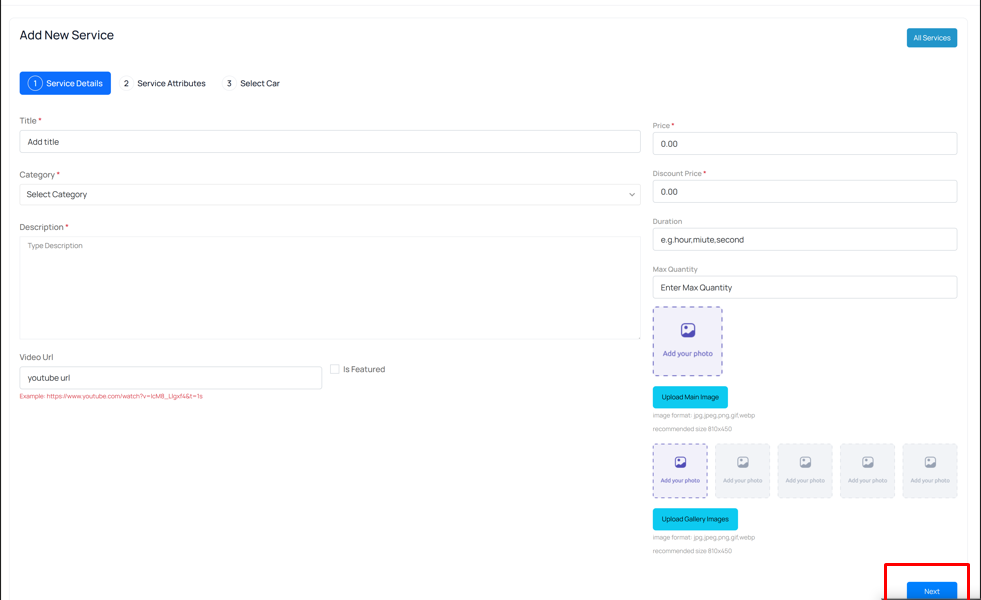Focus the Discount Price field
This screenshot has height=600, width=981.
click(805, 192)
